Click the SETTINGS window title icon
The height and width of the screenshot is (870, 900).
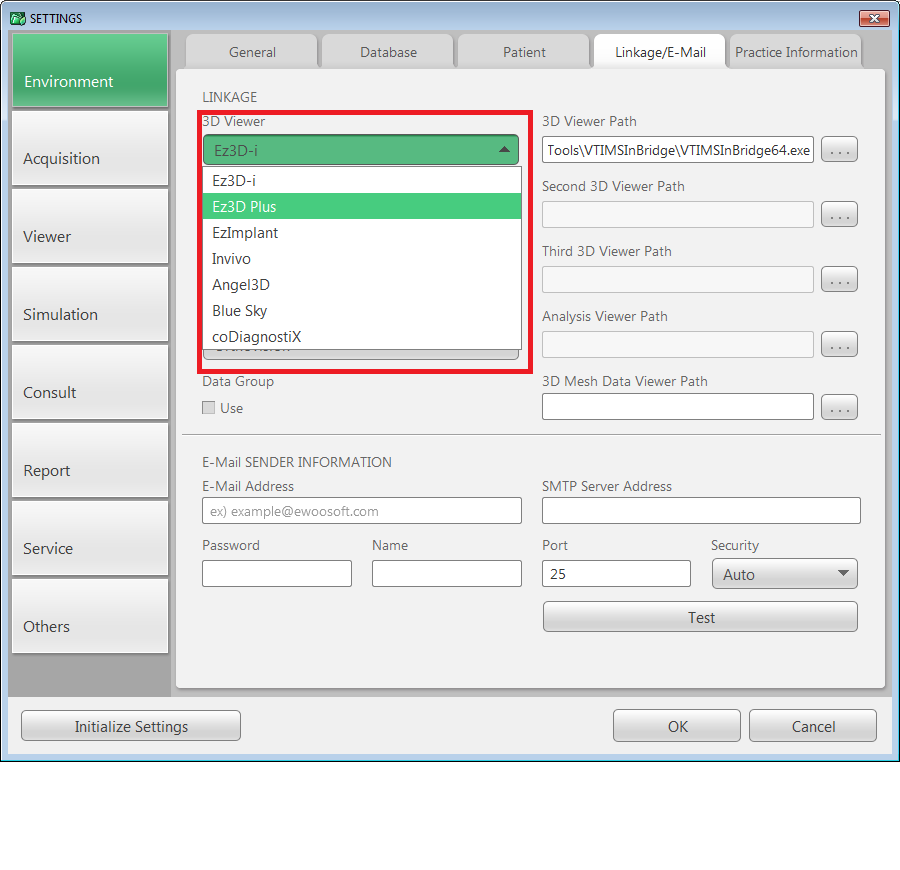pyautogui.click(x=18, y=18)
